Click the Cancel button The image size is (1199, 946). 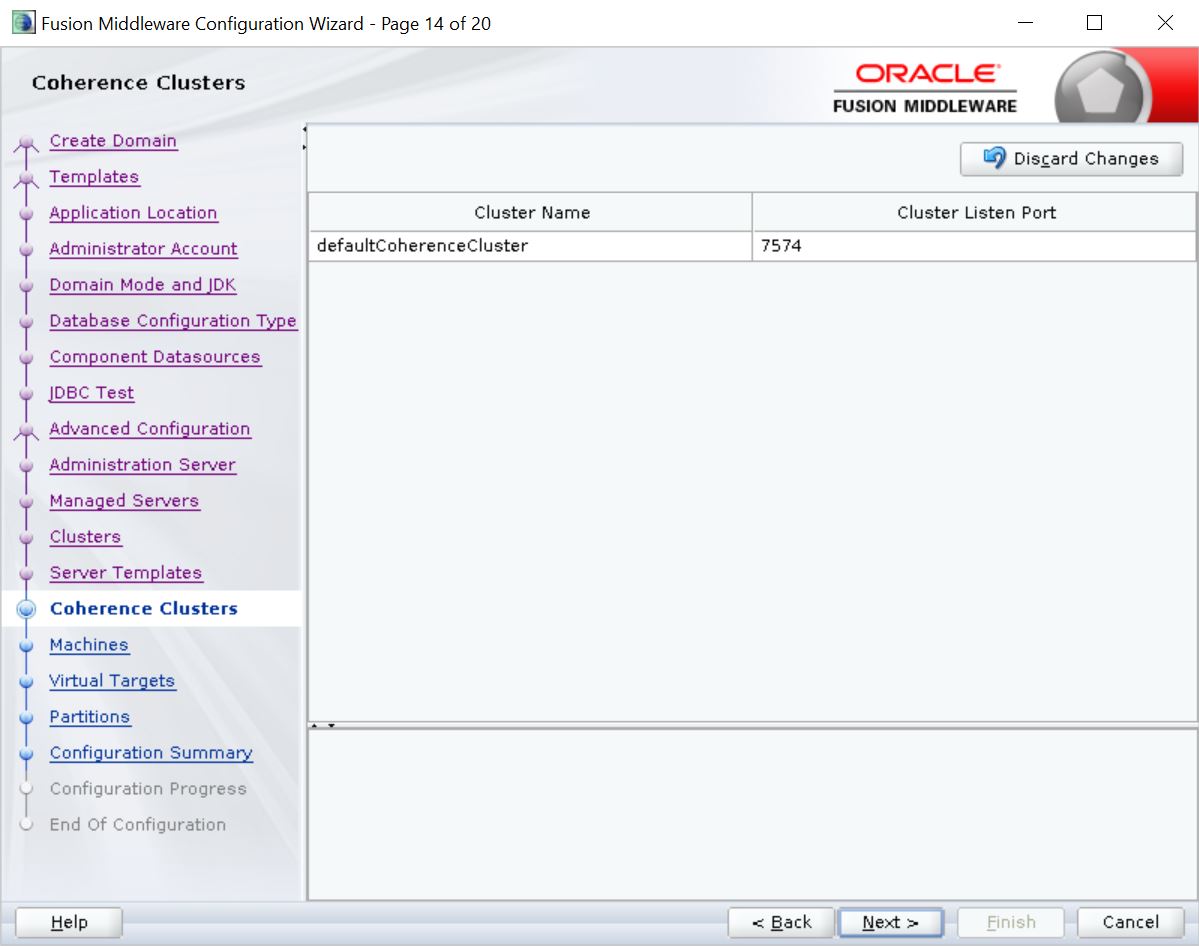tap(1130, 922)
